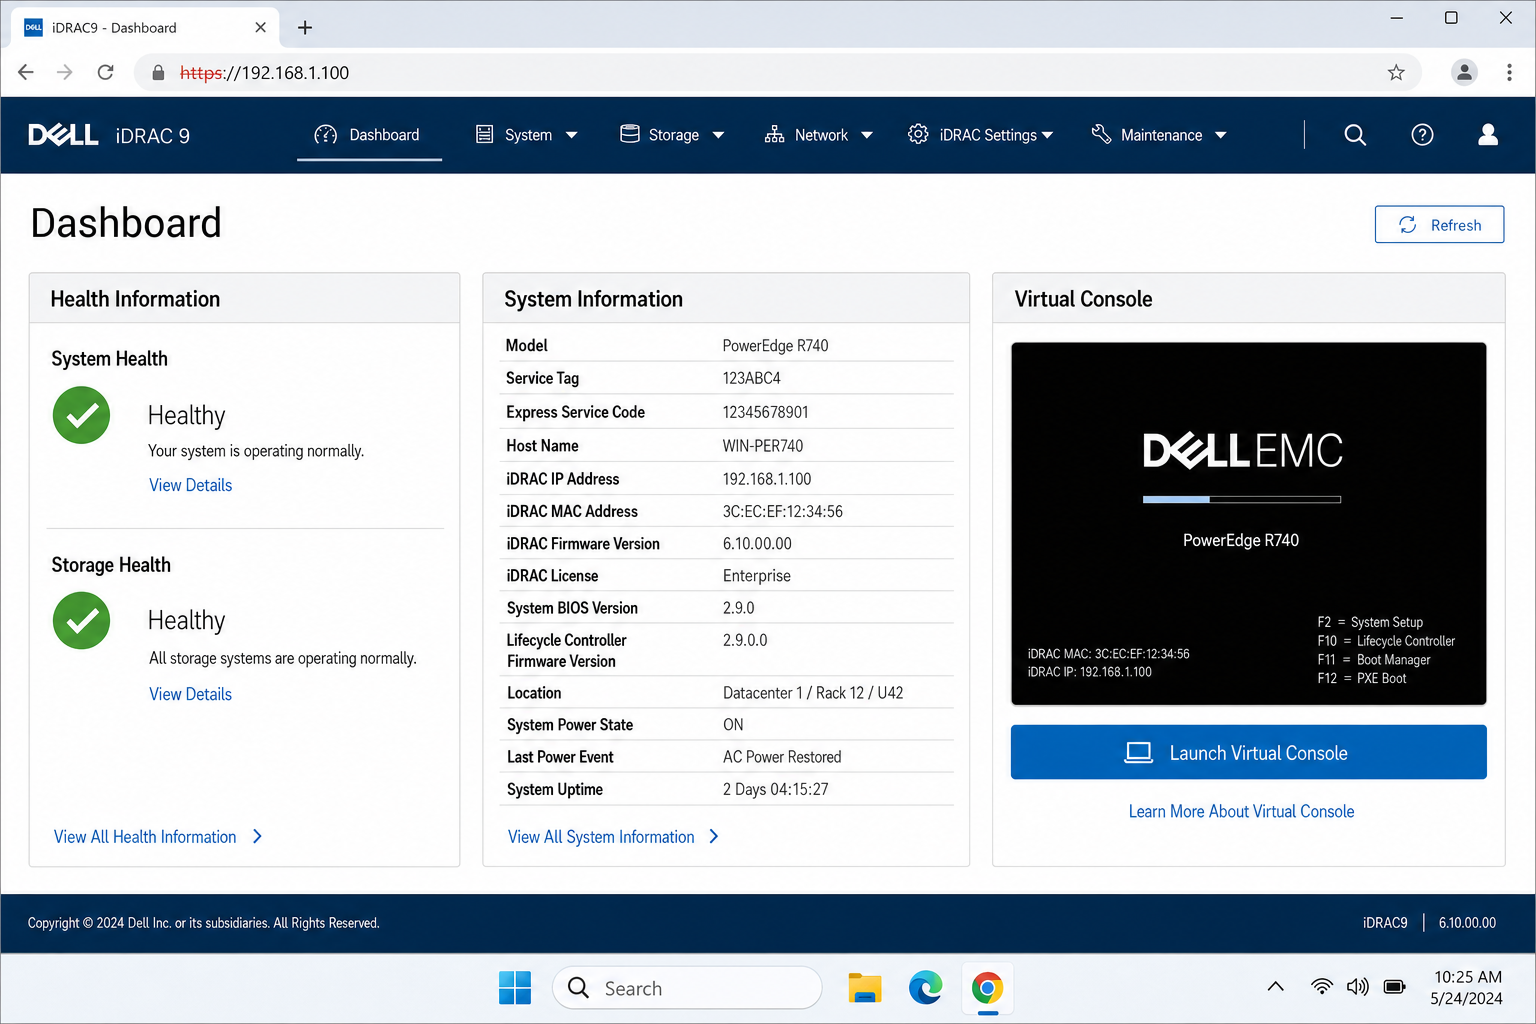Open File Explorer from the taskbar
This screenshot has height=1024, width=1536.
pos(865,988)
